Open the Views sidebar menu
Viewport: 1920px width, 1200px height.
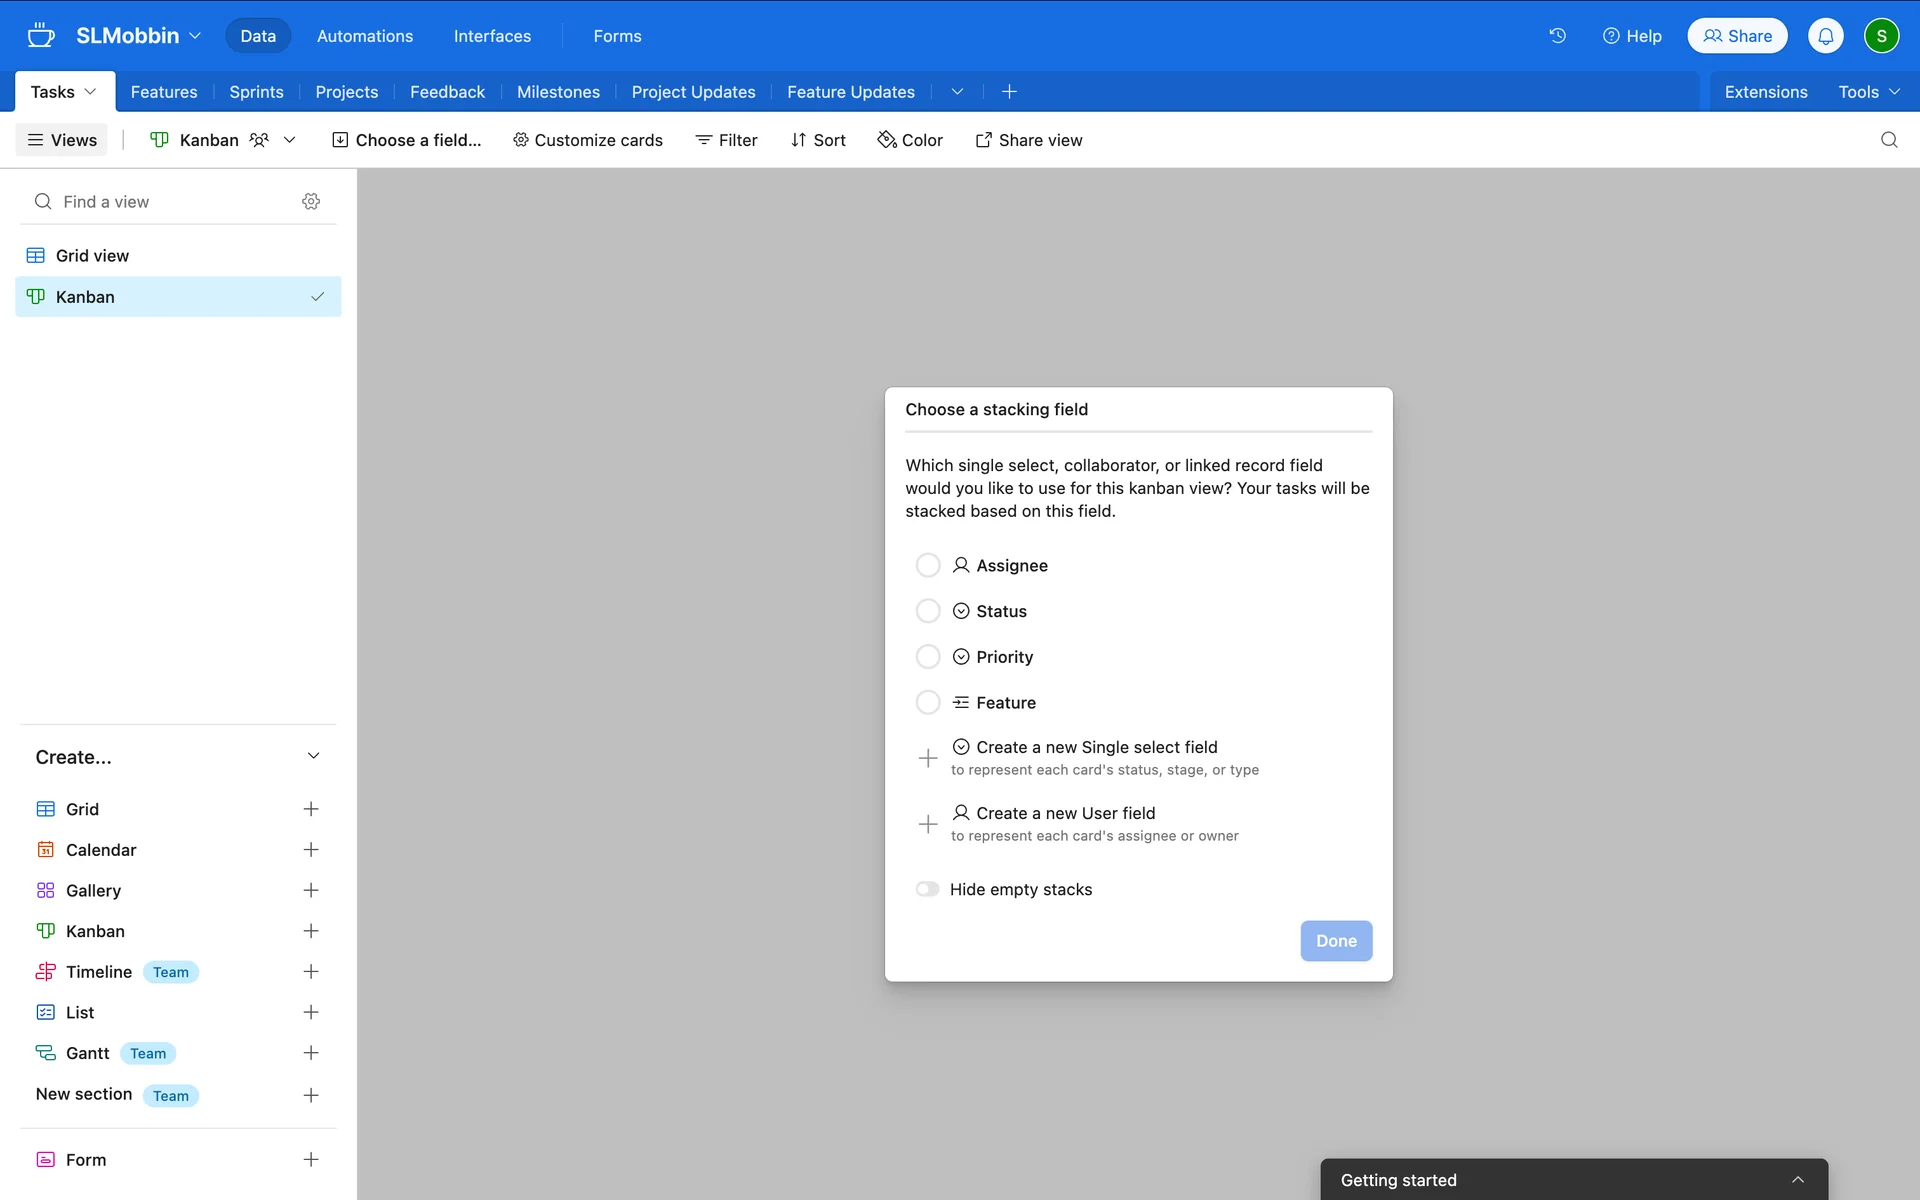point(61,140)
